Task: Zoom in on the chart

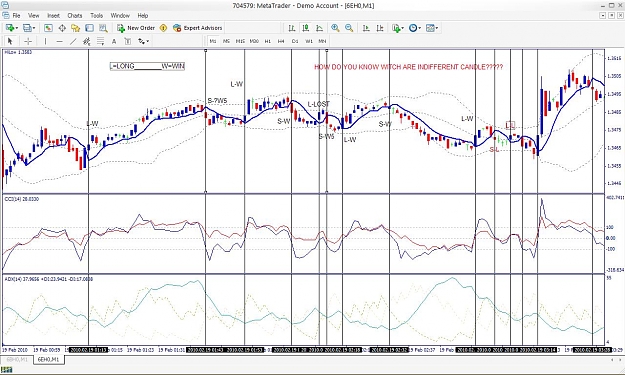Action: pos(335,28)
